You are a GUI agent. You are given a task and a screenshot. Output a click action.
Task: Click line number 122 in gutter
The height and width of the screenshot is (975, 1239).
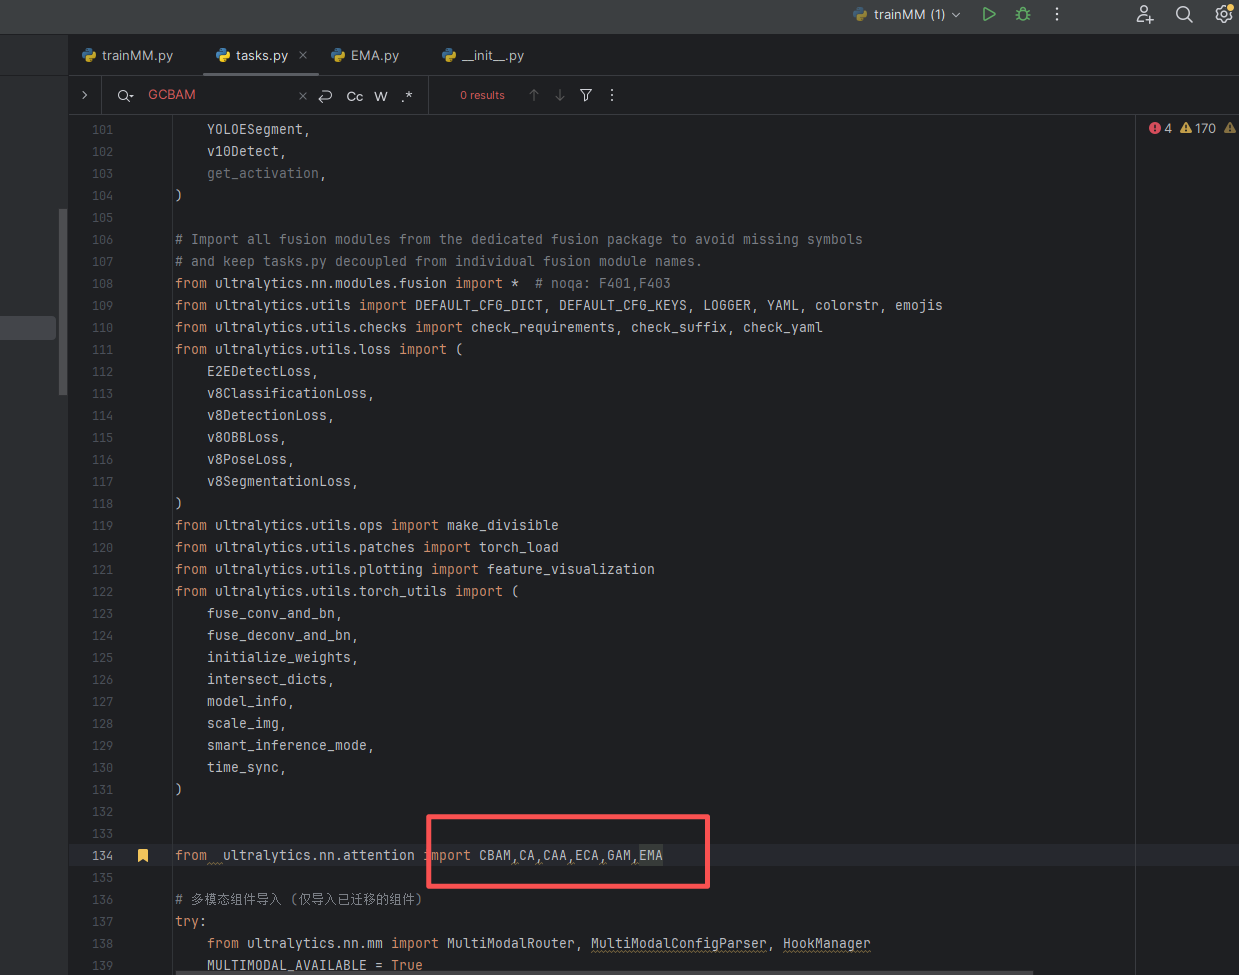[x=102, y=591]
